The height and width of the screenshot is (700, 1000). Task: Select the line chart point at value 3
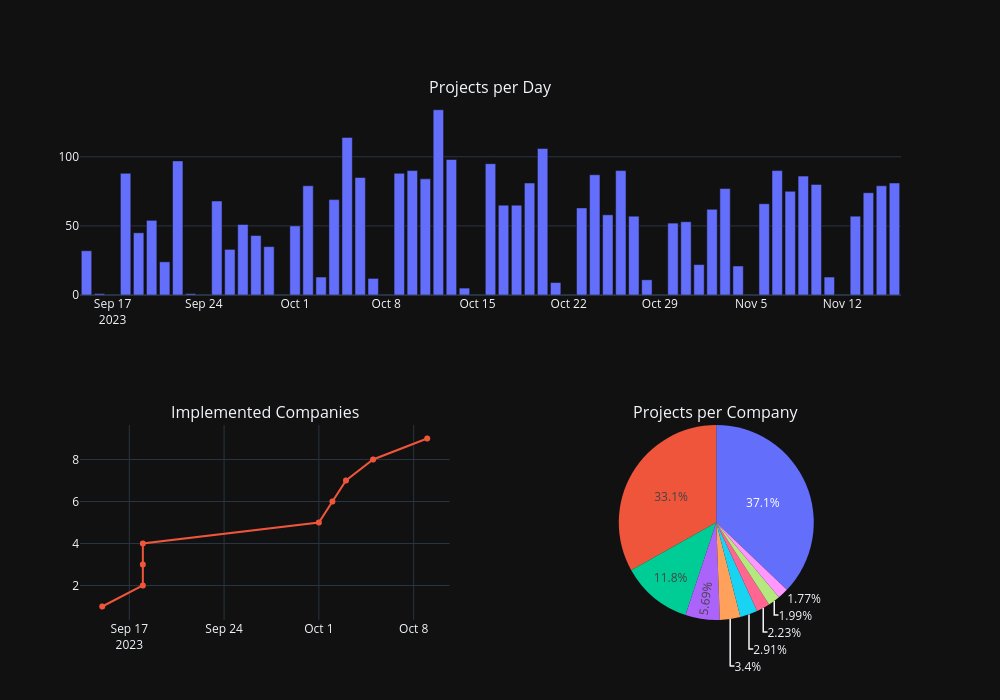click(x=143, y=564)
